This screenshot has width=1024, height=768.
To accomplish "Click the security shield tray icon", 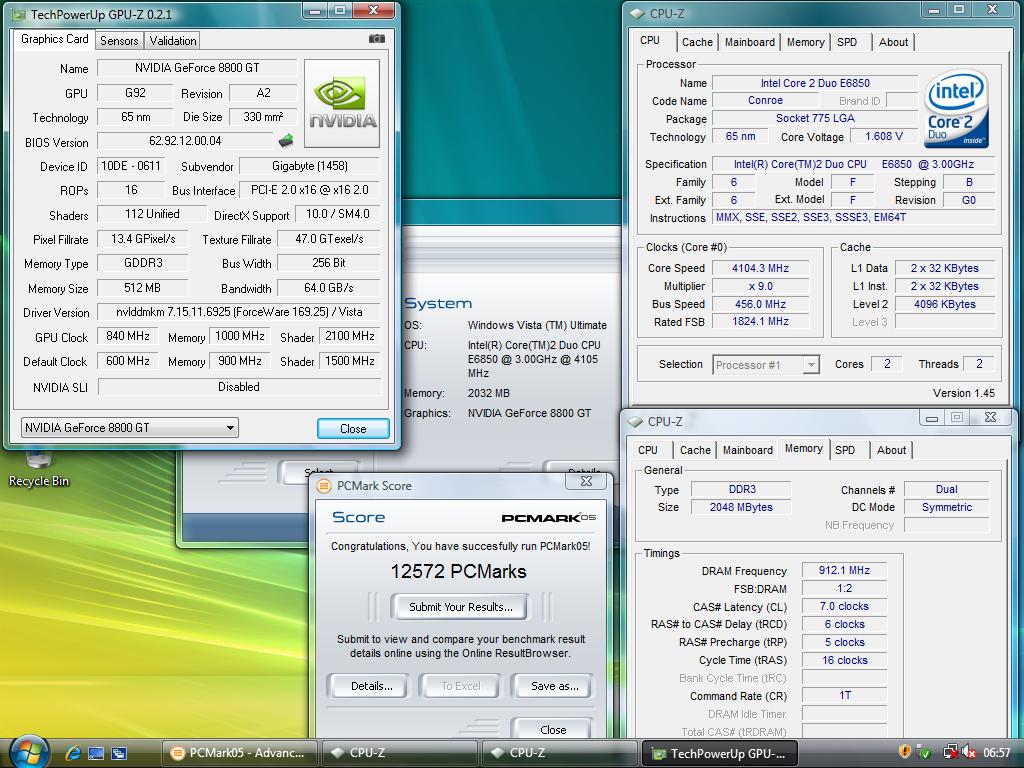I will pyautogui.click(x=904, y=752).
